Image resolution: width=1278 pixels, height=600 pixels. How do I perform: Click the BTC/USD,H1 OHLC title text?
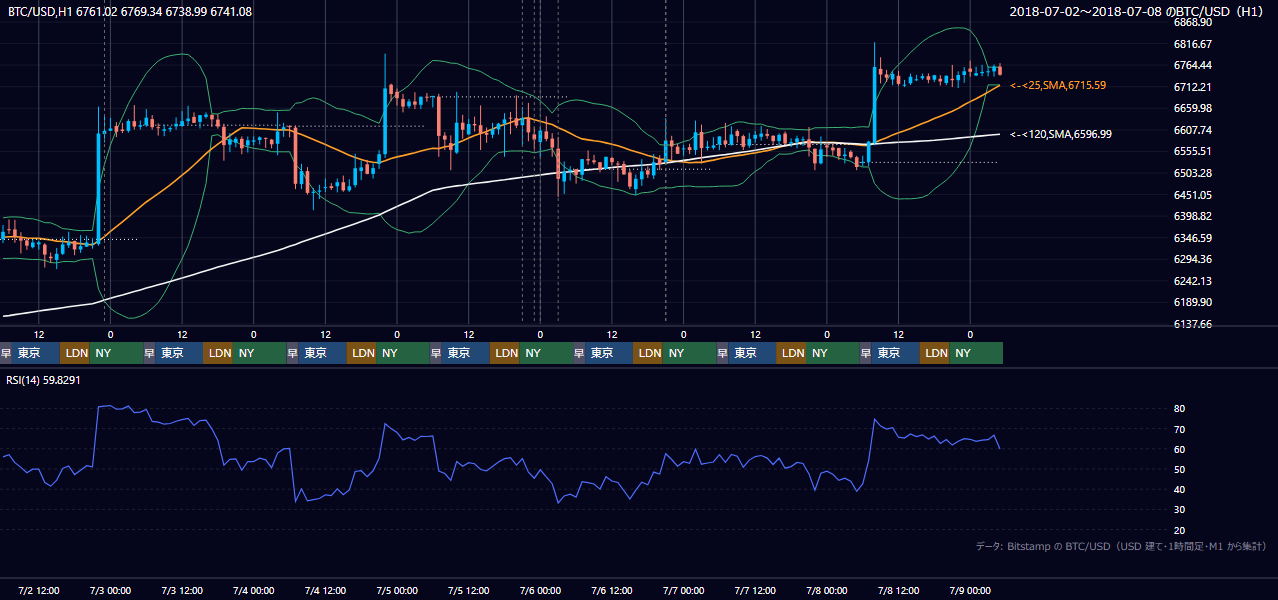[x=130, y=11]
